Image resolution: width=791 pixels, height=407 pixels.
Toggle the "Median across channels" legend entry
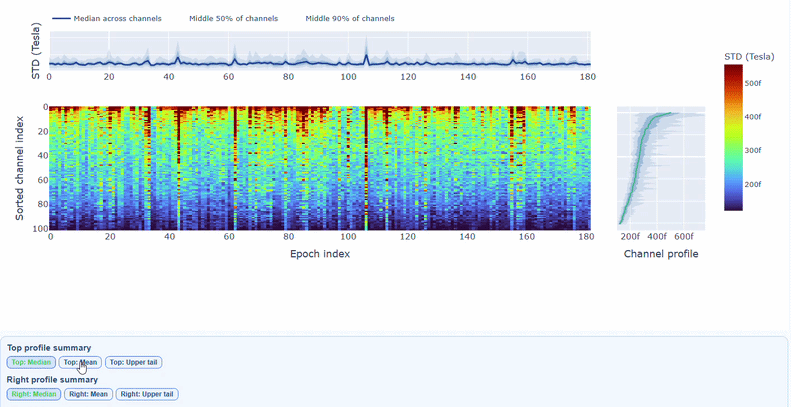tap(117, 19)
